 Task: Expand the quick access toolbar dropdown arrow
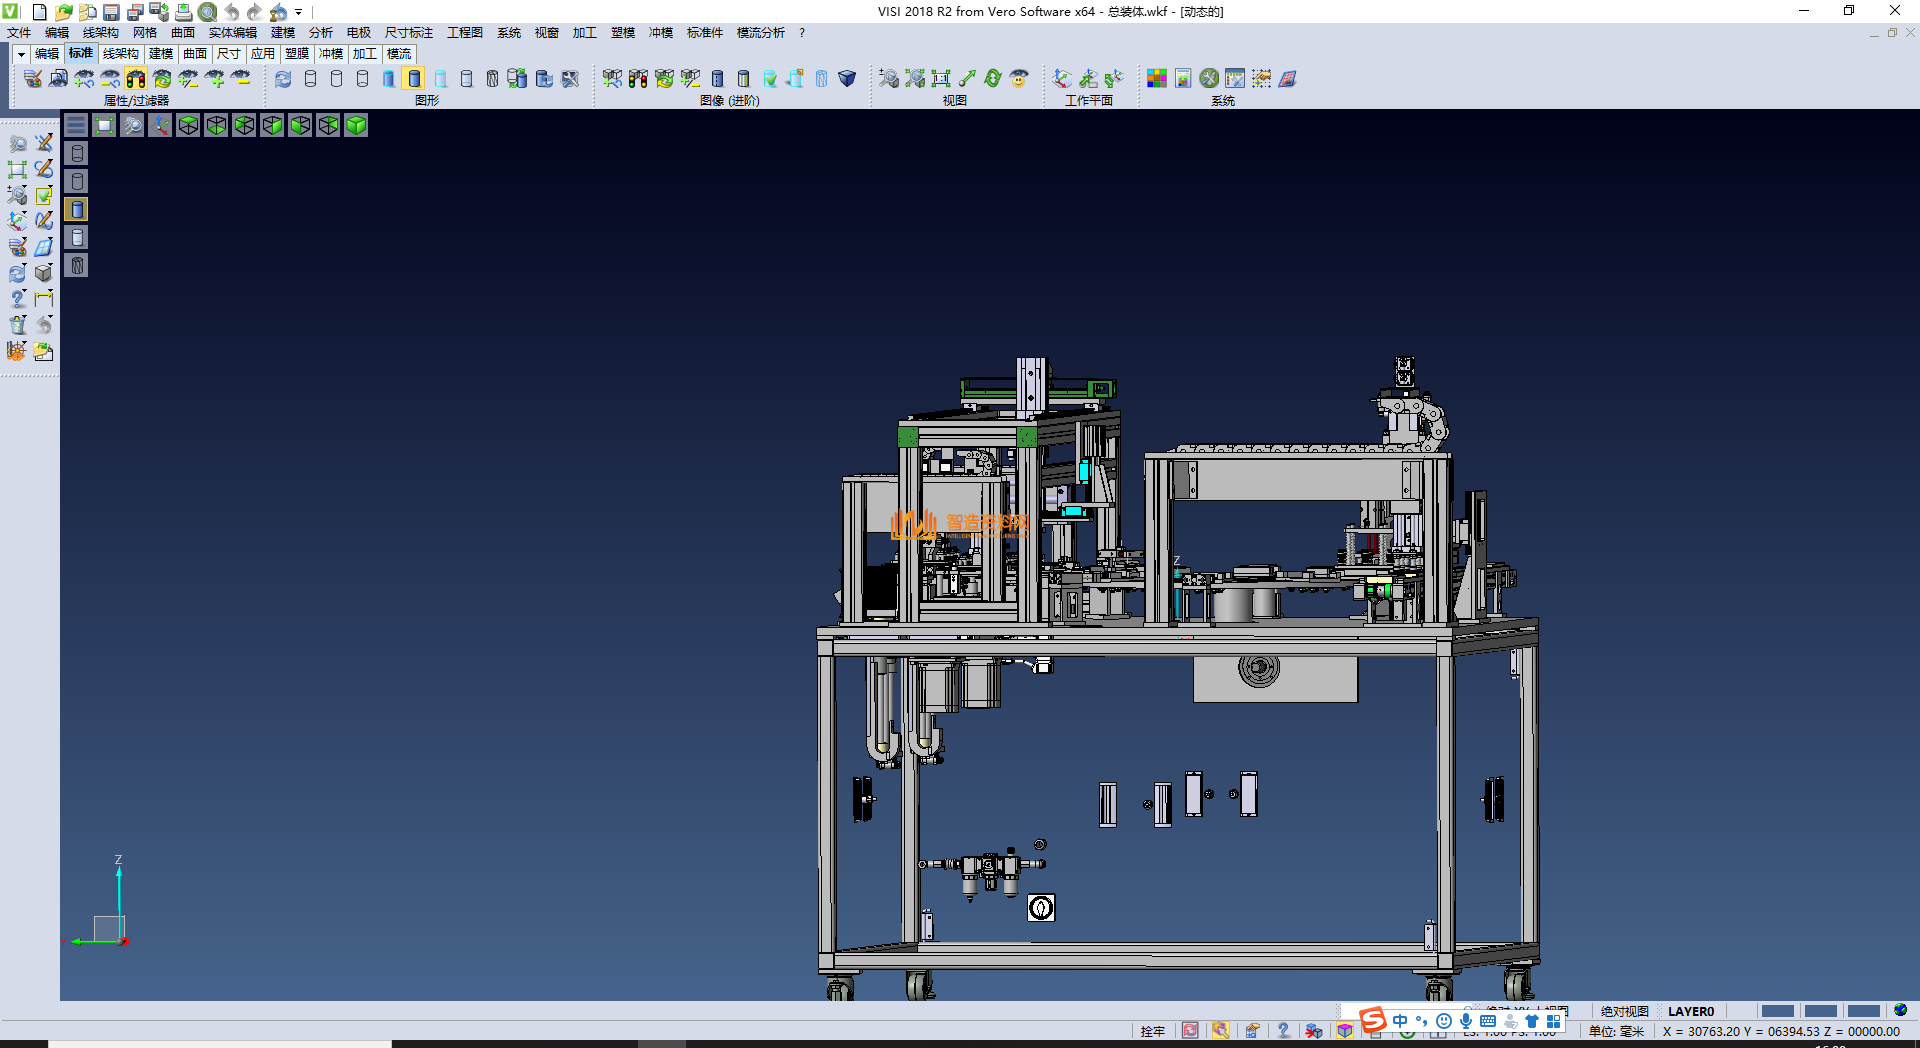tap(299, 12)
